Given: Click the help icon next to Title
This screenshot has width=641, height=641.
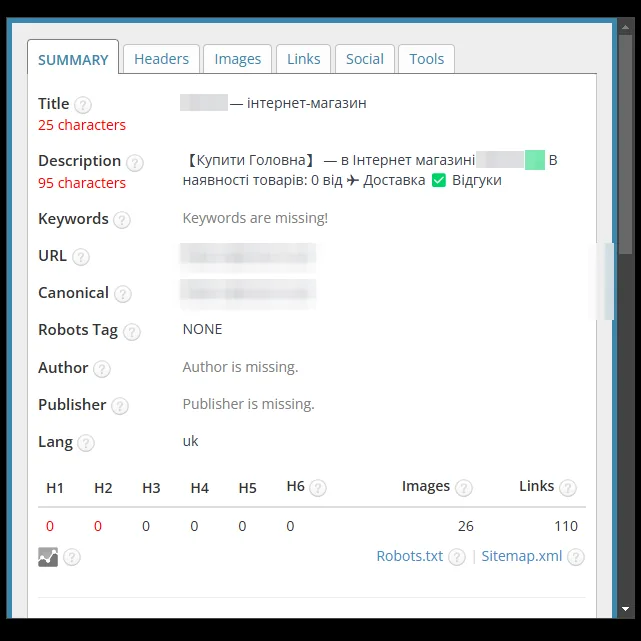Looking at the screenshot, I should tap(83, 105).
